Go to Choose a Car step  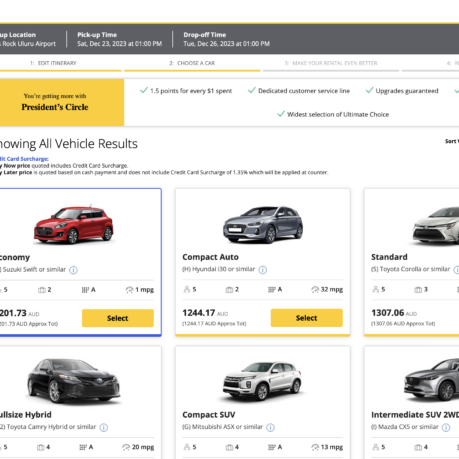(192, 63)
